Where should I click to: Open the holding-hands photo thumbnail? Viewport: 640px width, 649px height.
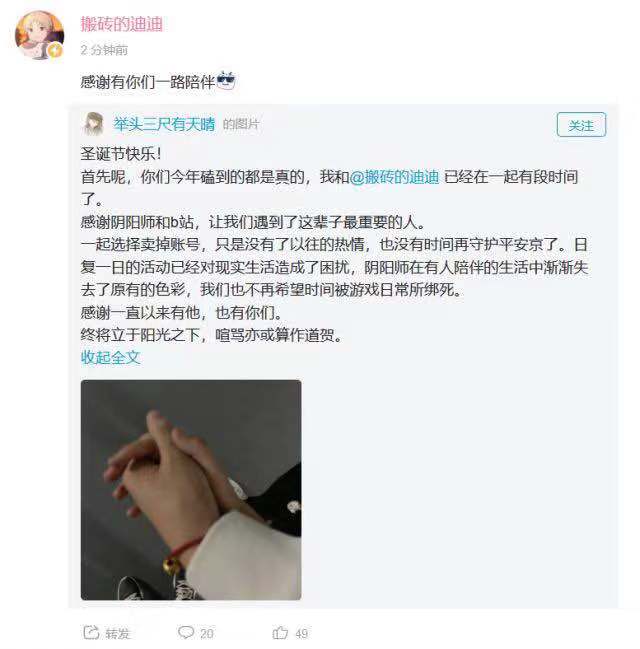pyautogui.click(x=191, y=490)
